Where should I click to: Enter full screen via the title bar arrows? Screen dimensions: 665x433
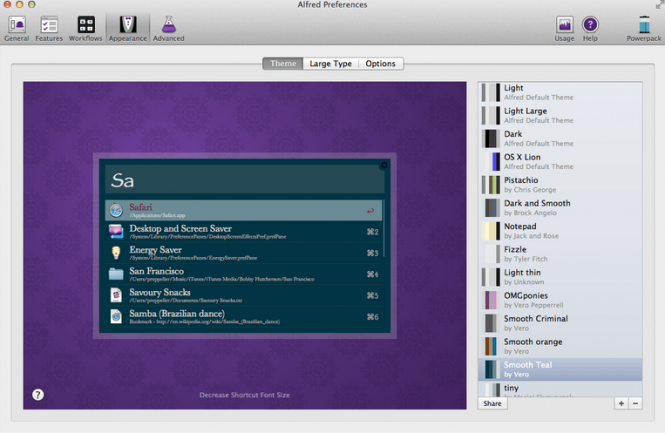pos(659,5)
